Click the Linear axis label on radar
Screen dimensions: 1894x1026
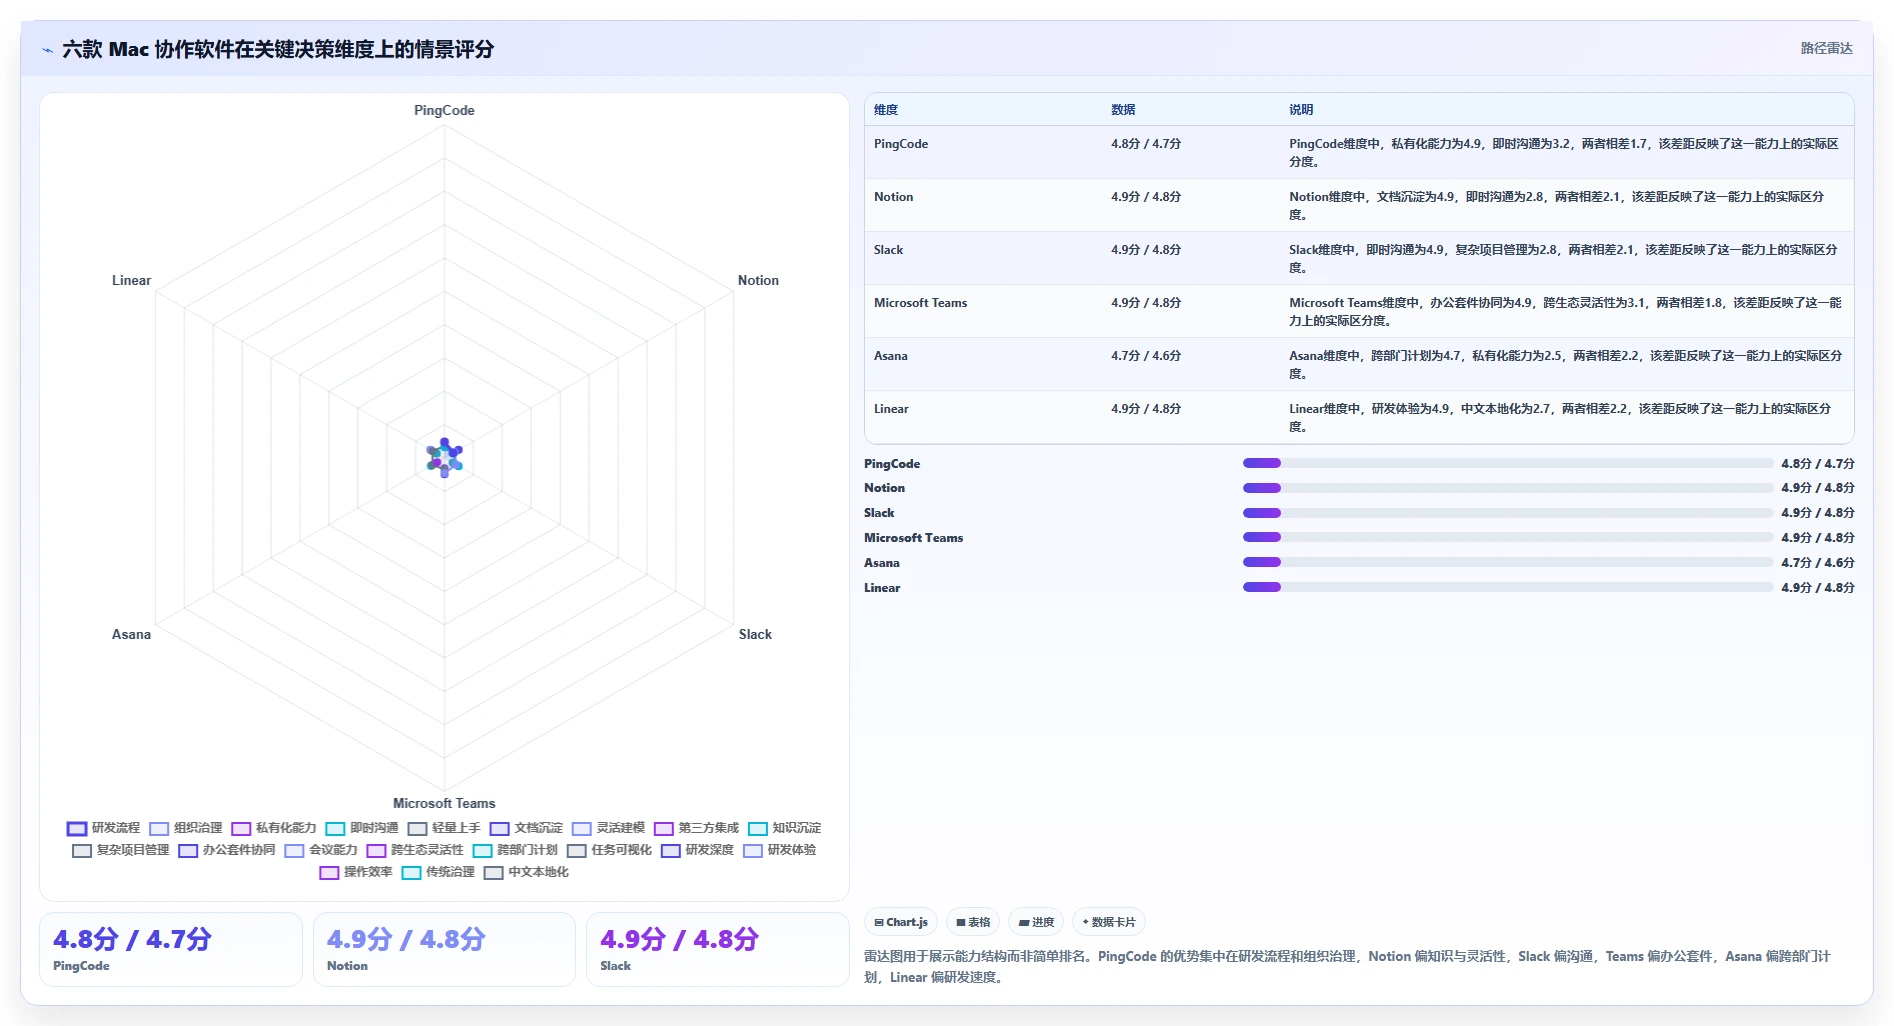tap(131, 280)
